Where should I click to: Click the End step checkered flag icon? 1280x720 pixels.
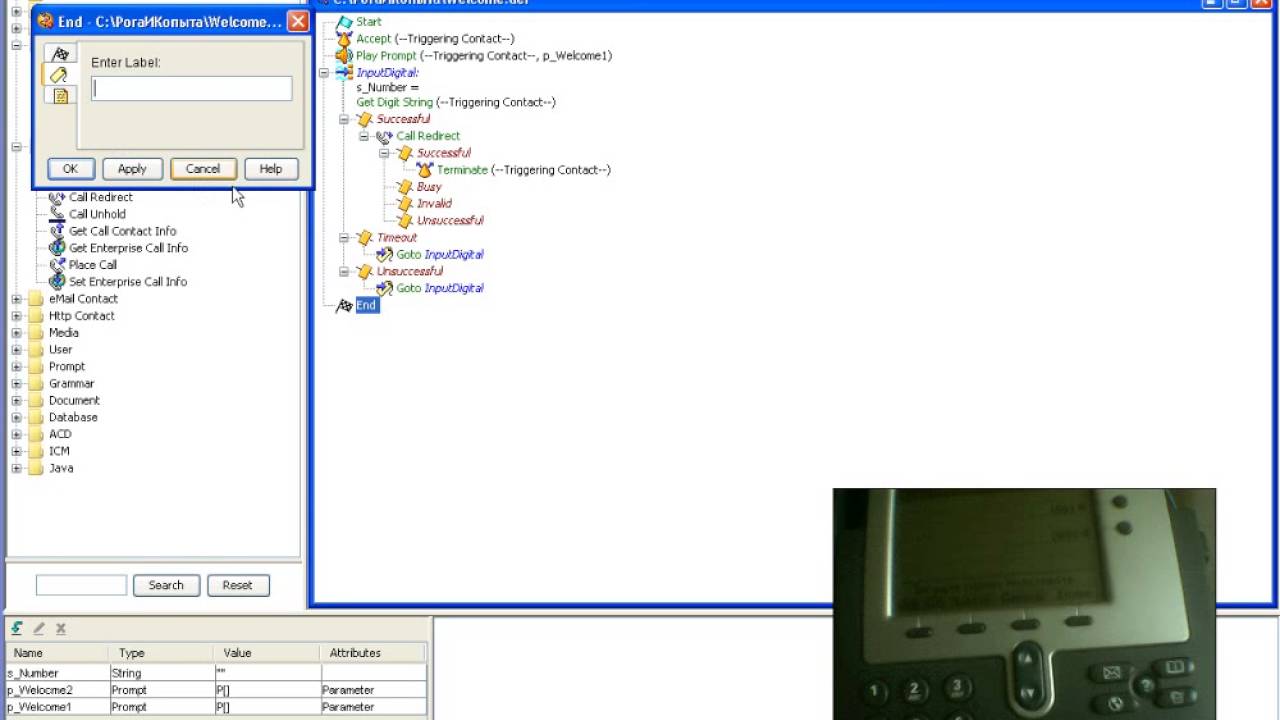click(x=344, y=306)
